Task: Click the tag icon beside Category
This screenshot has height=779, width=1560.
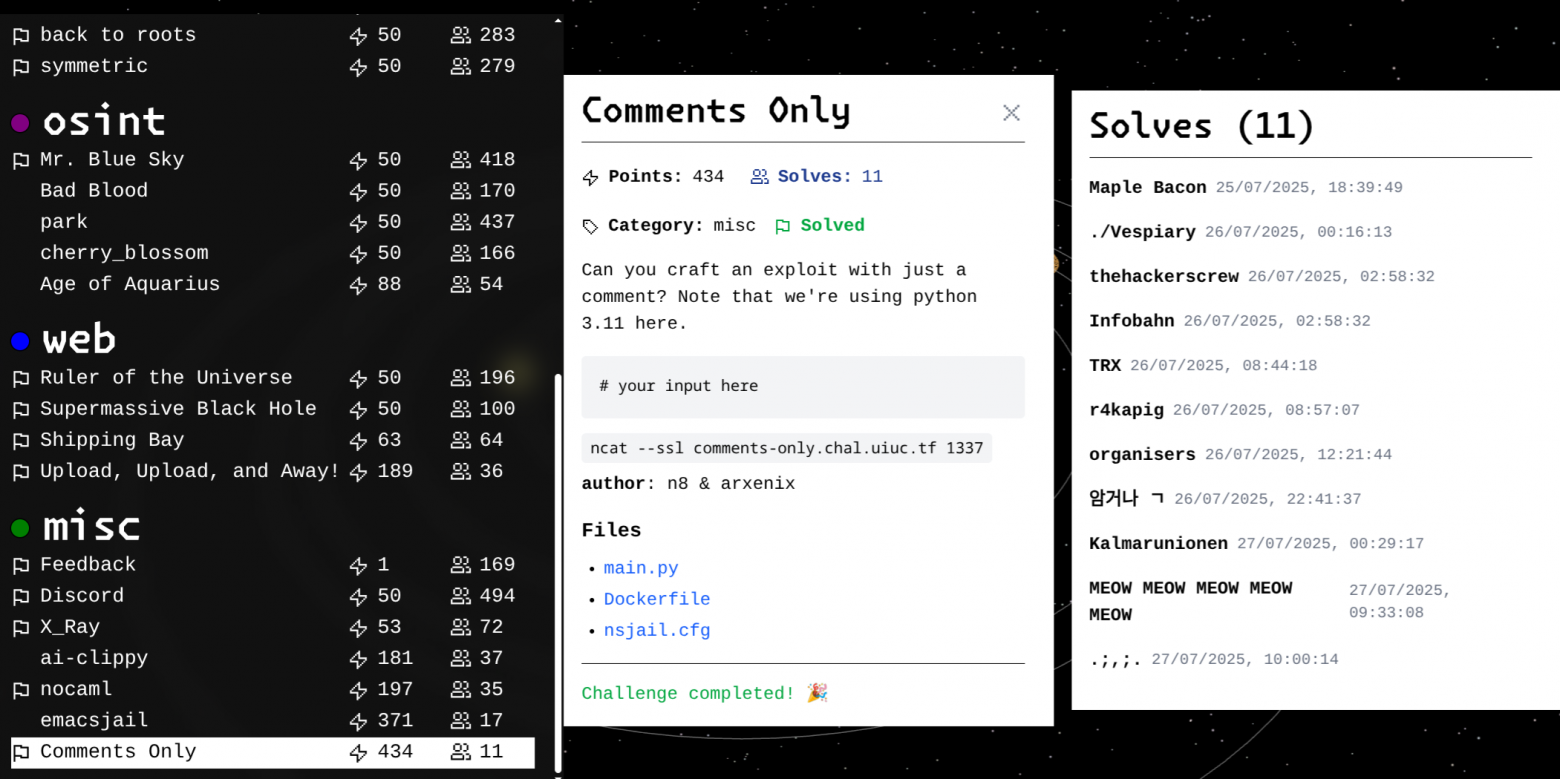Action: (590, 227)
